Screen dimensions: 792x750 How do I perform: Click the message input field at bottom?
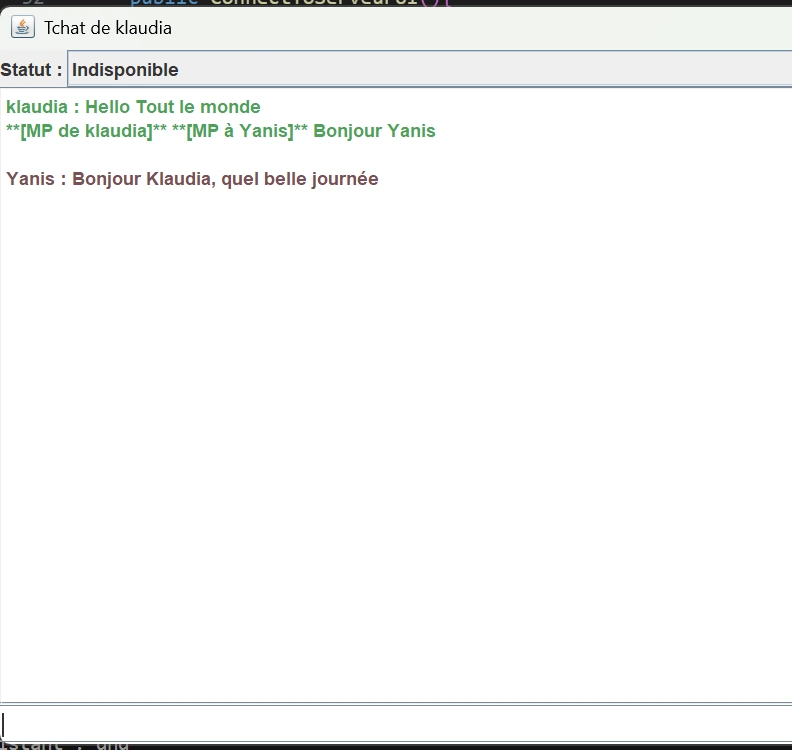[396, 723]
